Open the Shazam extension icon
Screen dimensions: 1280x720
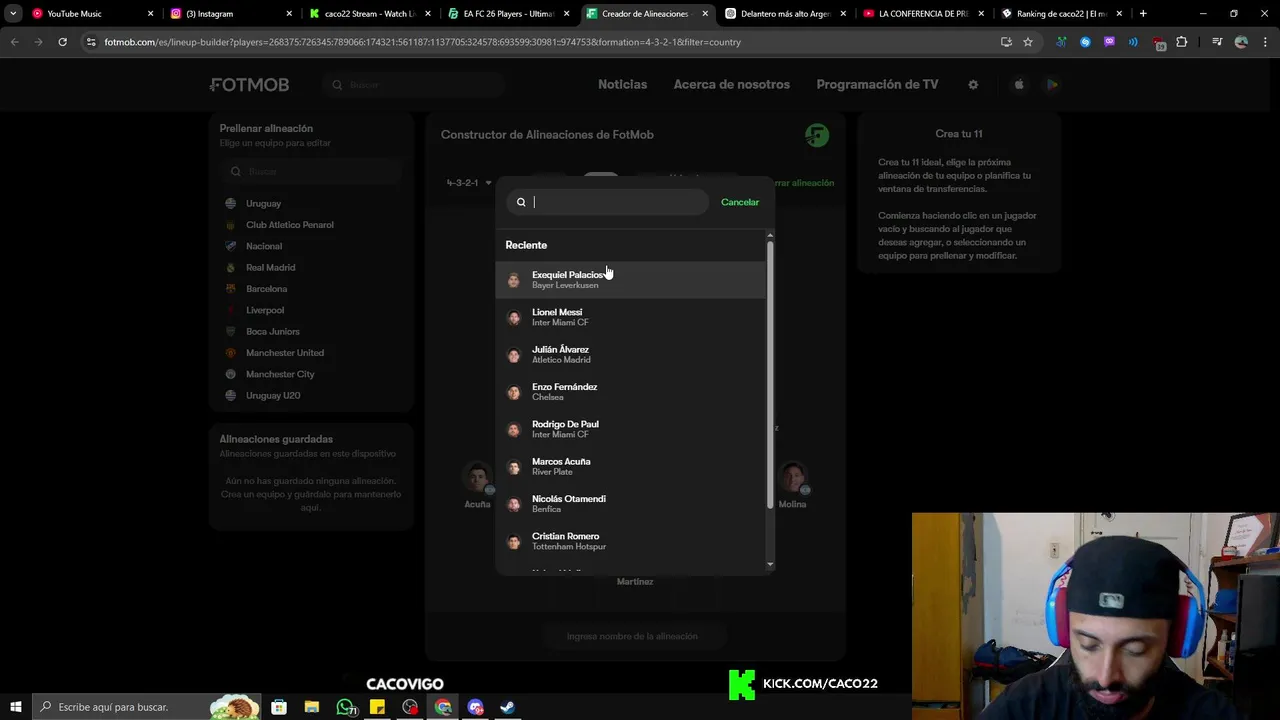click(1085, 42)
